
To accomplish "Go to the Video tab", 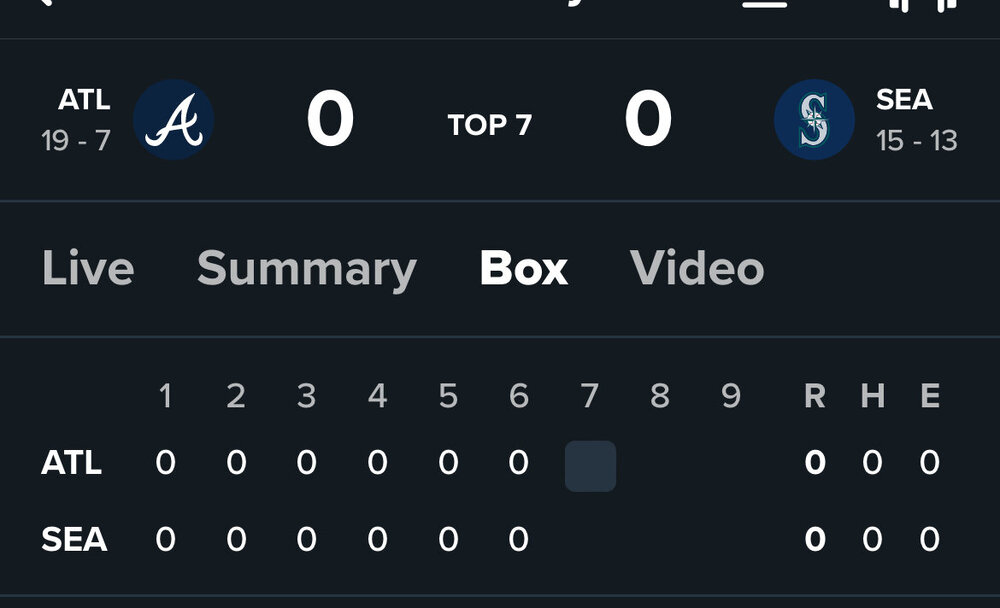I will pos(697,268).
